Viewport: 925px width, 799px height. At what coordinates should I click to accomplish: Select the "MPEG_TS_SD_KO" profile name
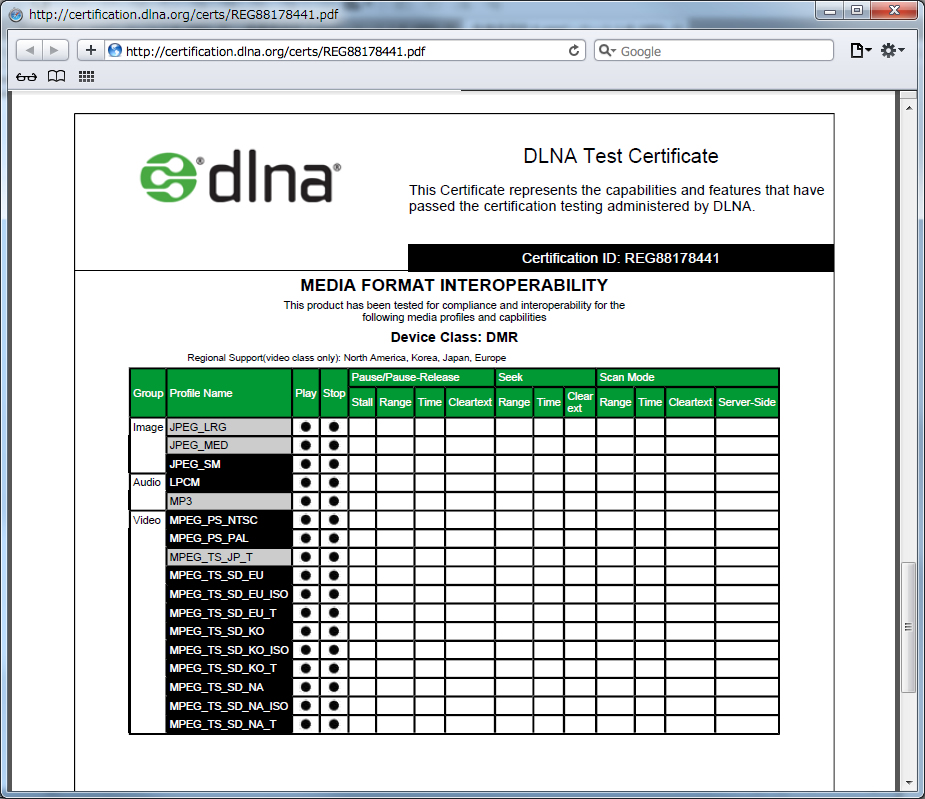pyautogui.click(x=229, y=631)
